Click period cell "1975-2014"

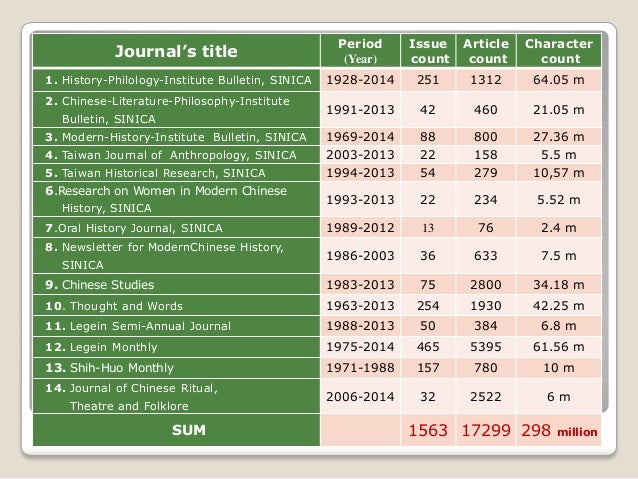pos(360,347)
